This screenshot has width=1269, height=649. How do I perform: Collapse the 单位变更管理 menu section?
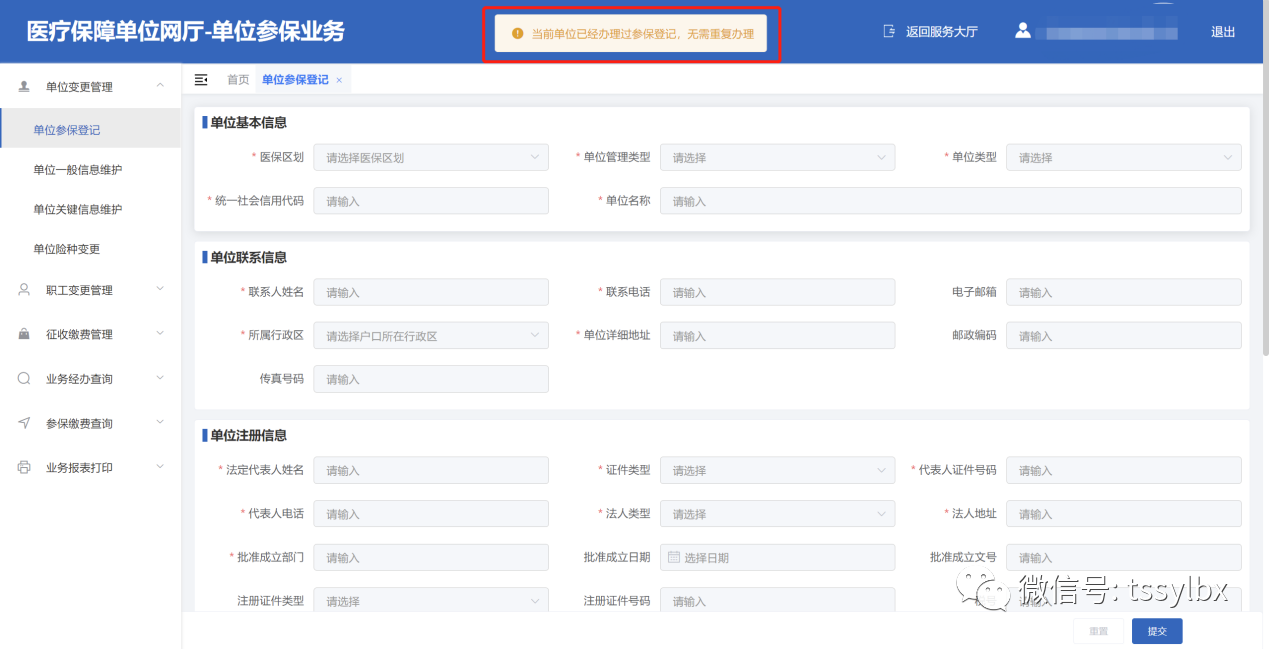tap(160, 87)
